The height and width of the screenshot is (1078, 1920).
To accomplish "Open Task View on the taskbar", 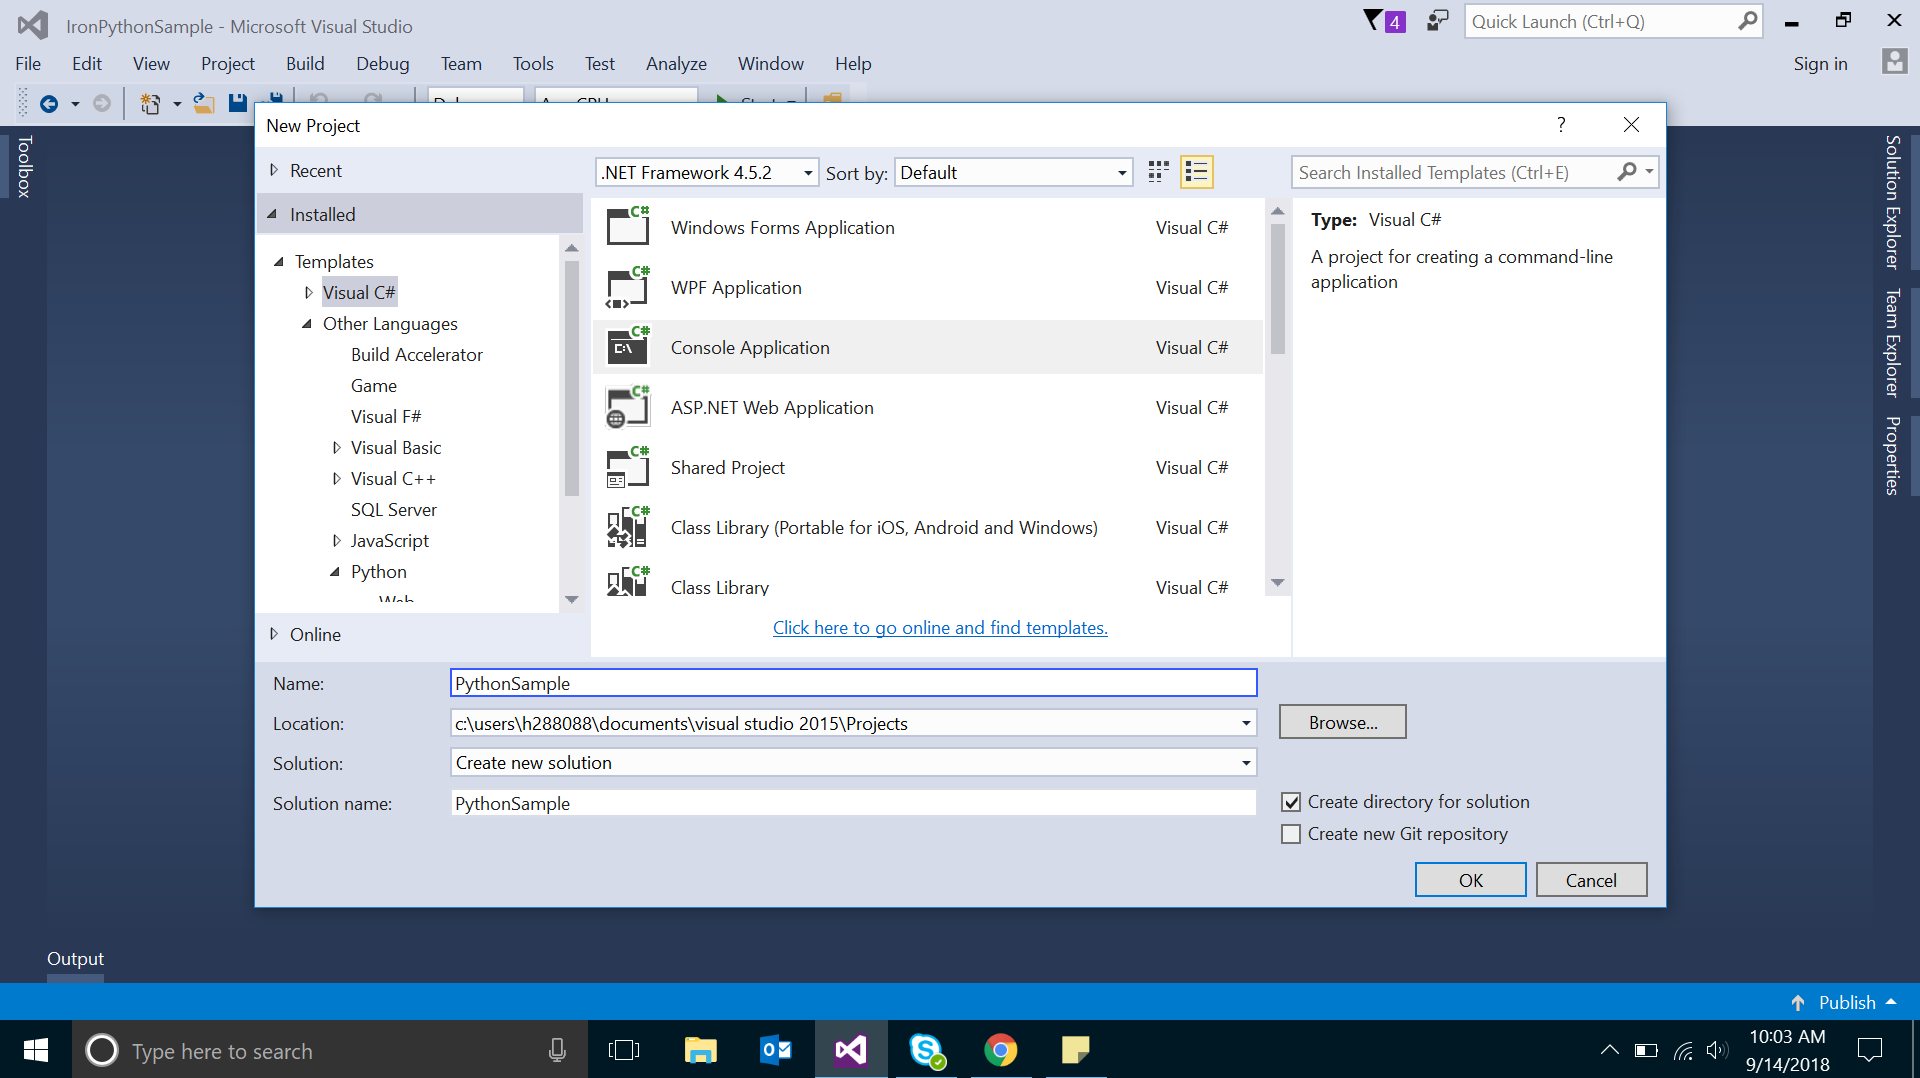I will [x=624, y=1050].
